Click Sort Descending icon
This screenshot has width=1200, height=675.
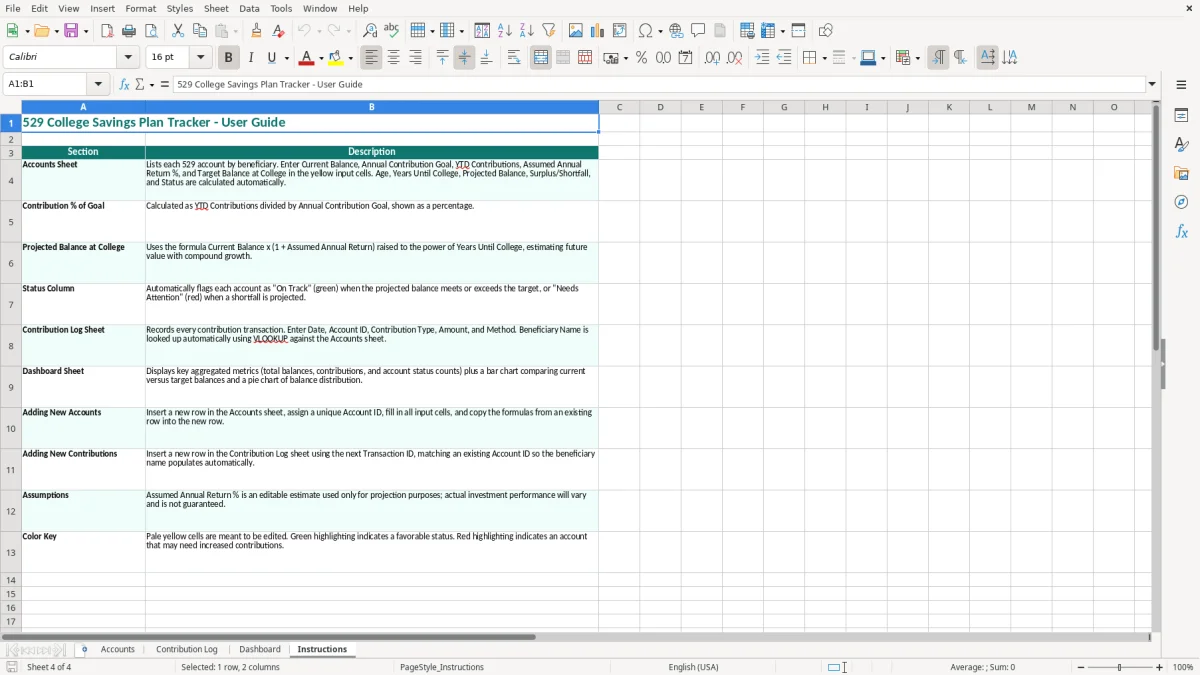pyautogui.click(x=527, y=31)
